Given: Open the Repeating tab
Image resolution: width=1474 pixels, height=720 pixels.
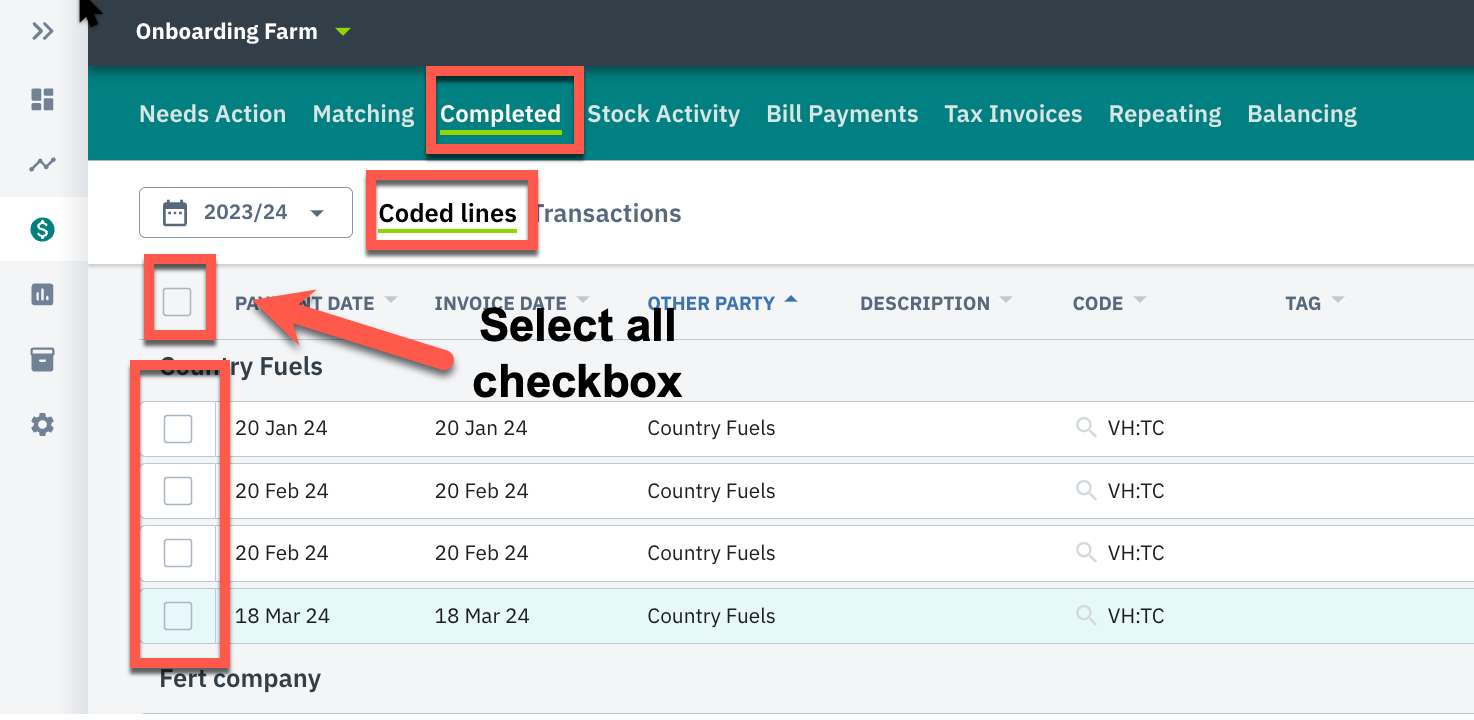Looking at the screenshot, I should pyautogui.click(x=1164, y=113).
